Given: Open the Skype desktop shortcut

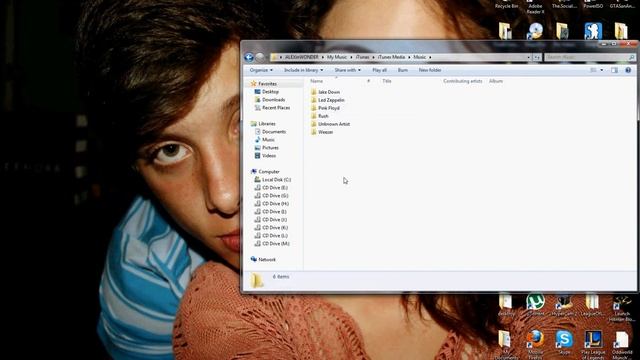Looking at the screenshot, I should pos(564,342).
